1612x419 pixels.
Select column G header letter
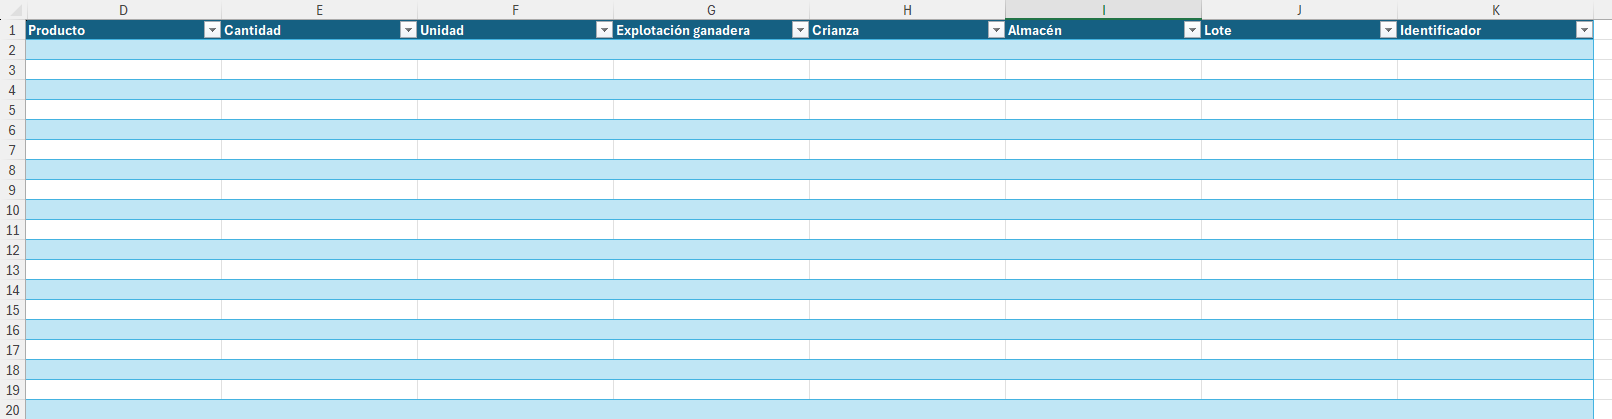coord(711,10)
